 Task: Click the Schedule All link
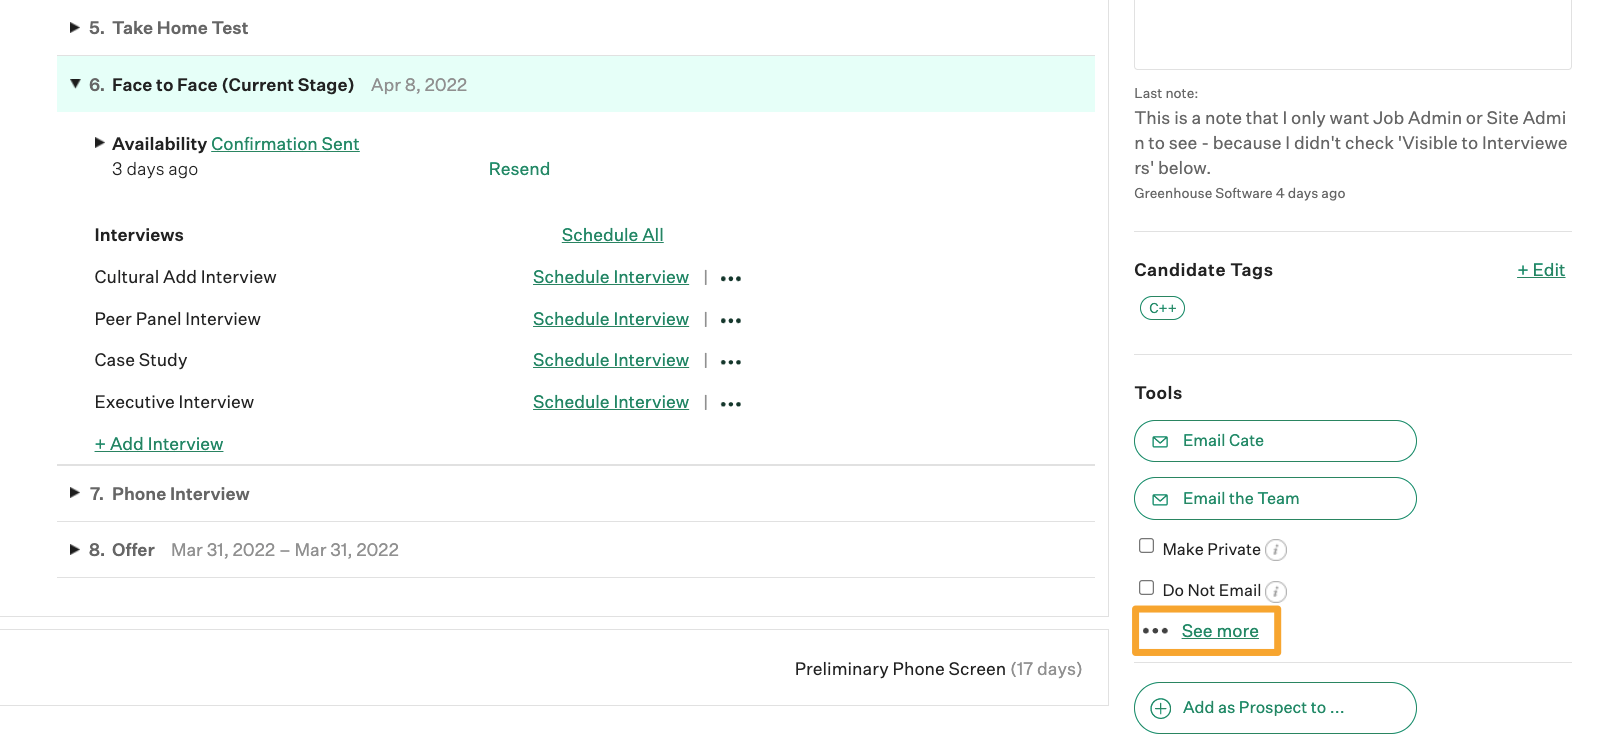pos(612,235)
